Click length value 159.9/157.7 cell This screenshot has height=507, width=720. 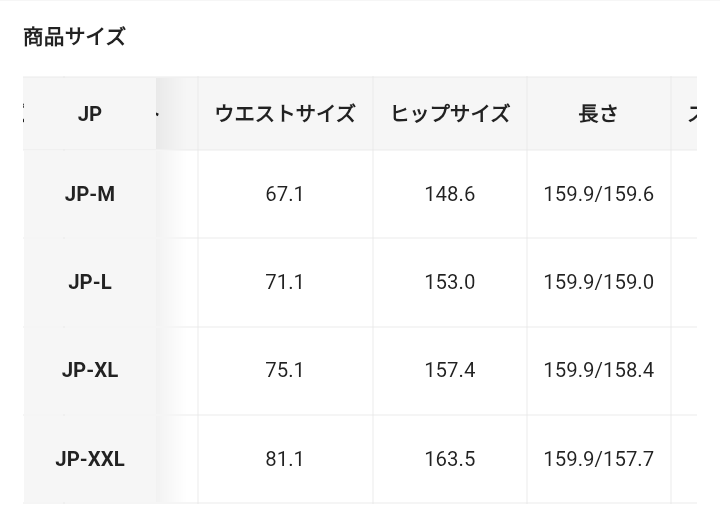click(599, 459)
